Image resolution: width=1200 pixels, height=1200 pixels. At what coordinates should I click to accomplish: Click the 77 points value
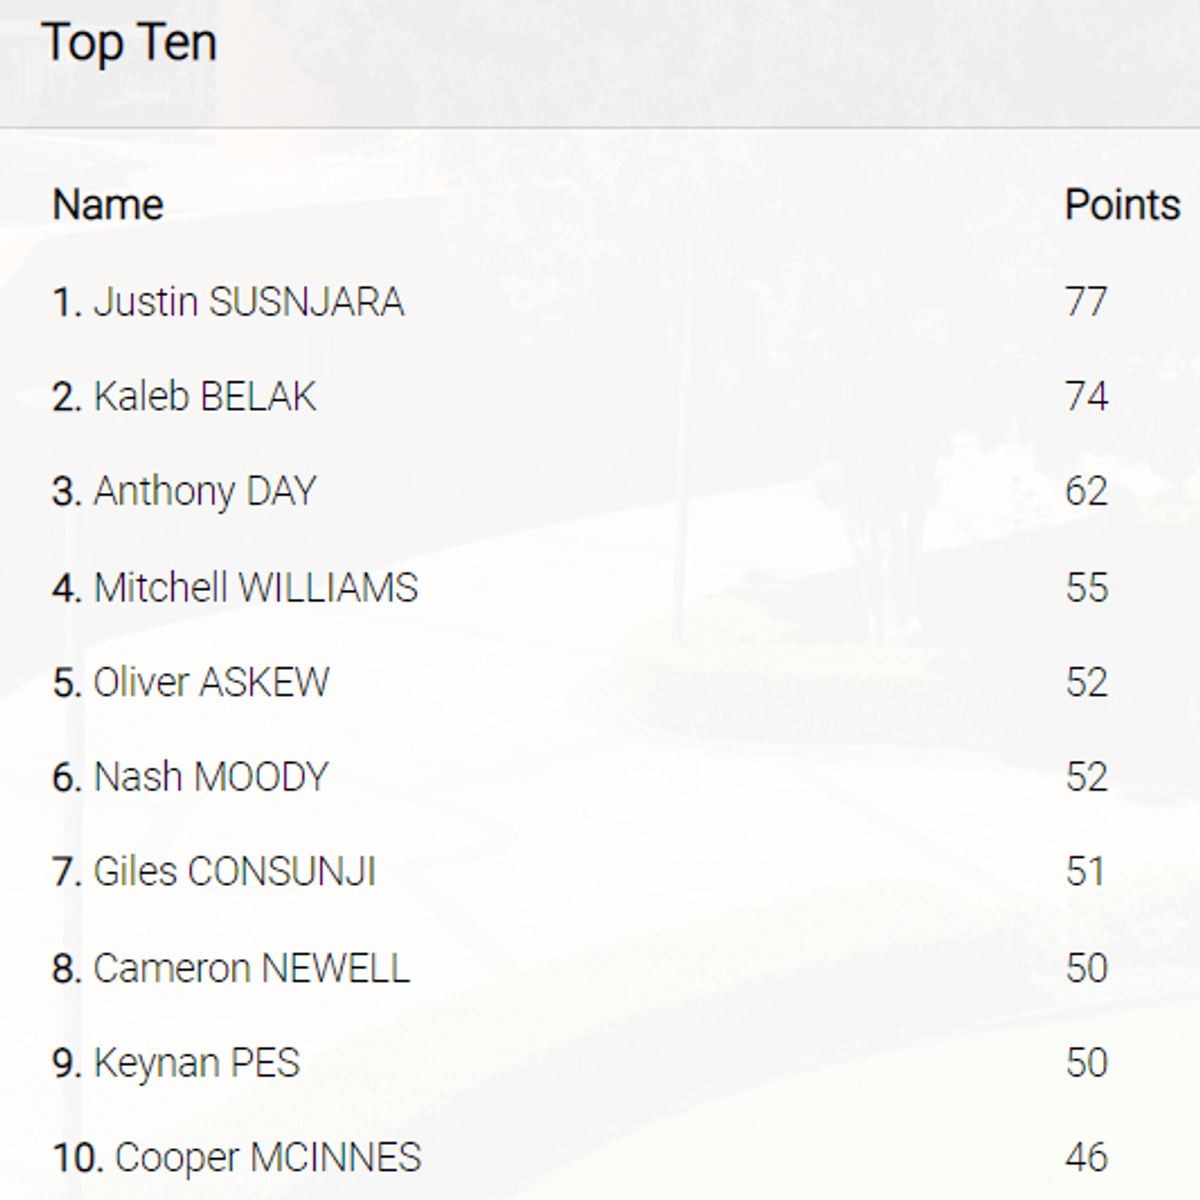(x=1087, y=302)
